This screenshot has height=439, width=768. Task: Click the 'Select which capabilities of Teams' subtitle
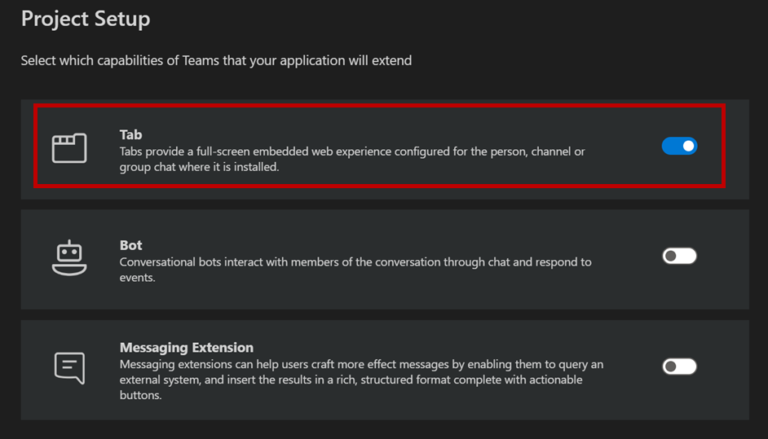[216, 61]
